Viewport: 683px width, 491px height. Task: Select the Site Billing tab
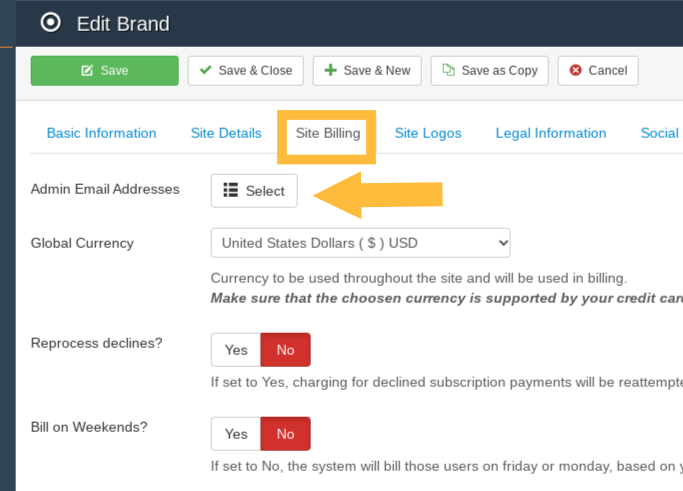(328, 133)
